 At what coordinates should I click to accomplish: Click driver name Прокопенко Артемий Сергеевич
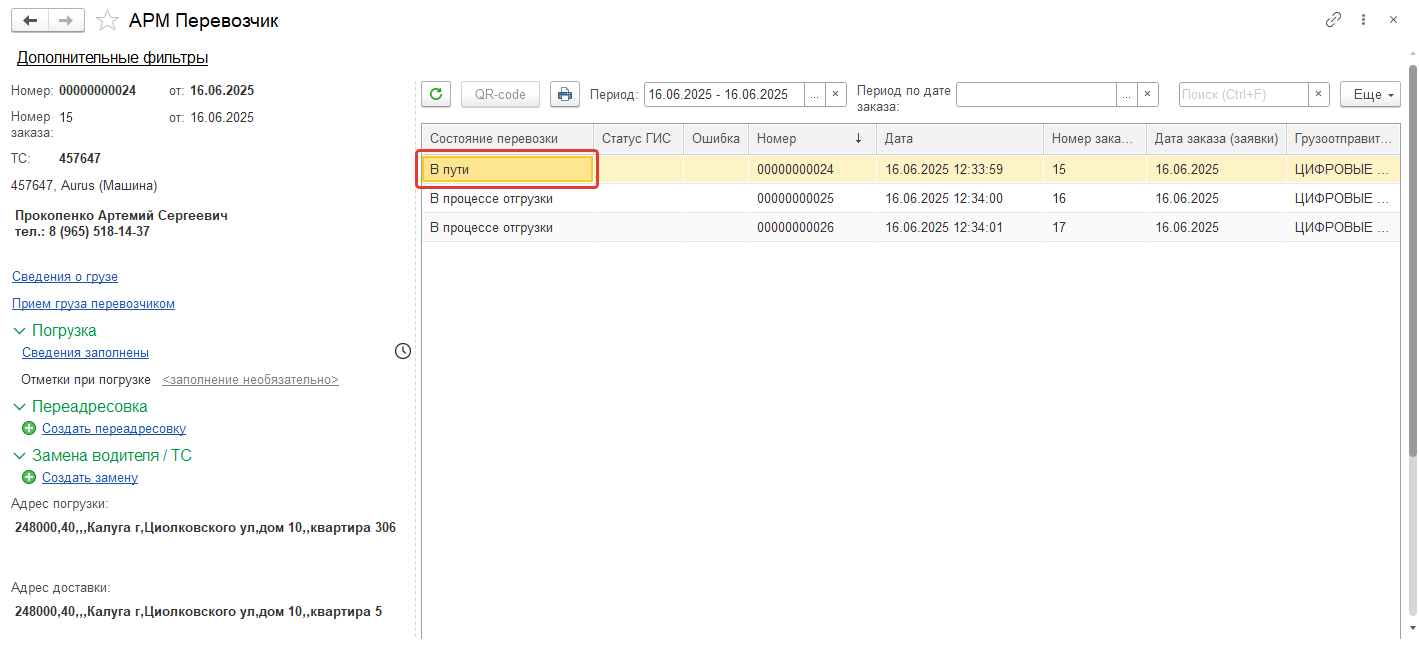tap(122, 215)
